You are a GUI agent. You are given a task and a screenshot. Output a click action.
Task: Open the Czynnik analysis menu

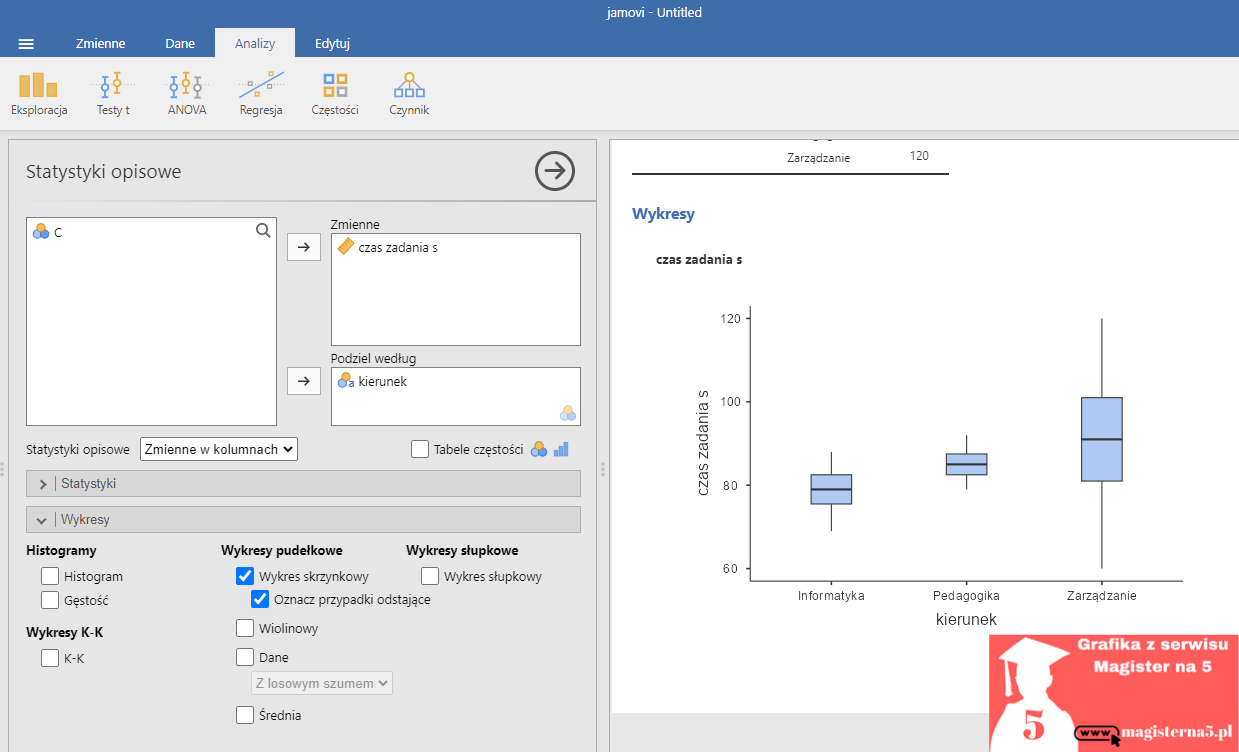pyautogui.click(x=409, y=94)
